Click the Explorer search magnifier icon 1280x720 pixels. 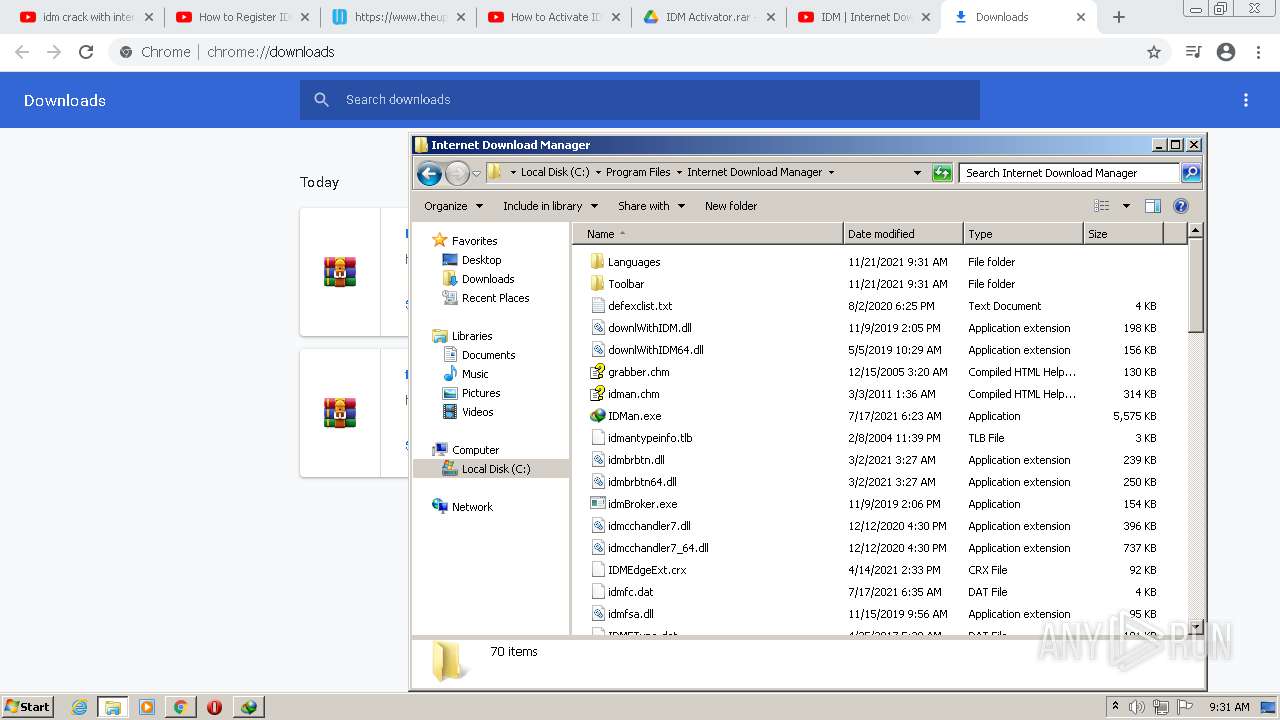point(1190,173)
